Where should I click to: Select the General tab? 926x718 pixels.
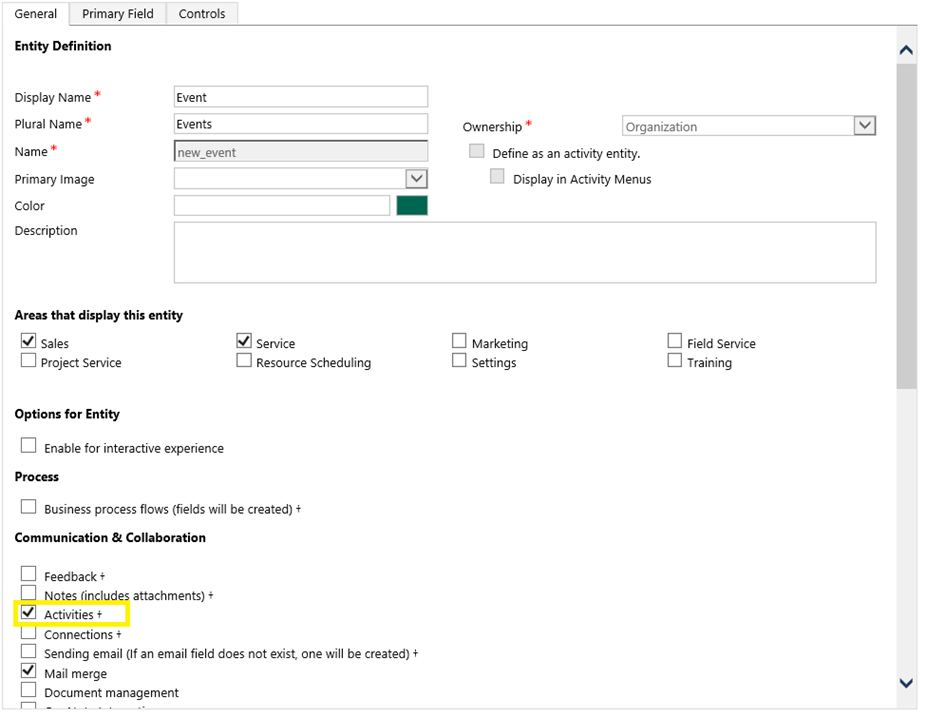pos(35,14)
